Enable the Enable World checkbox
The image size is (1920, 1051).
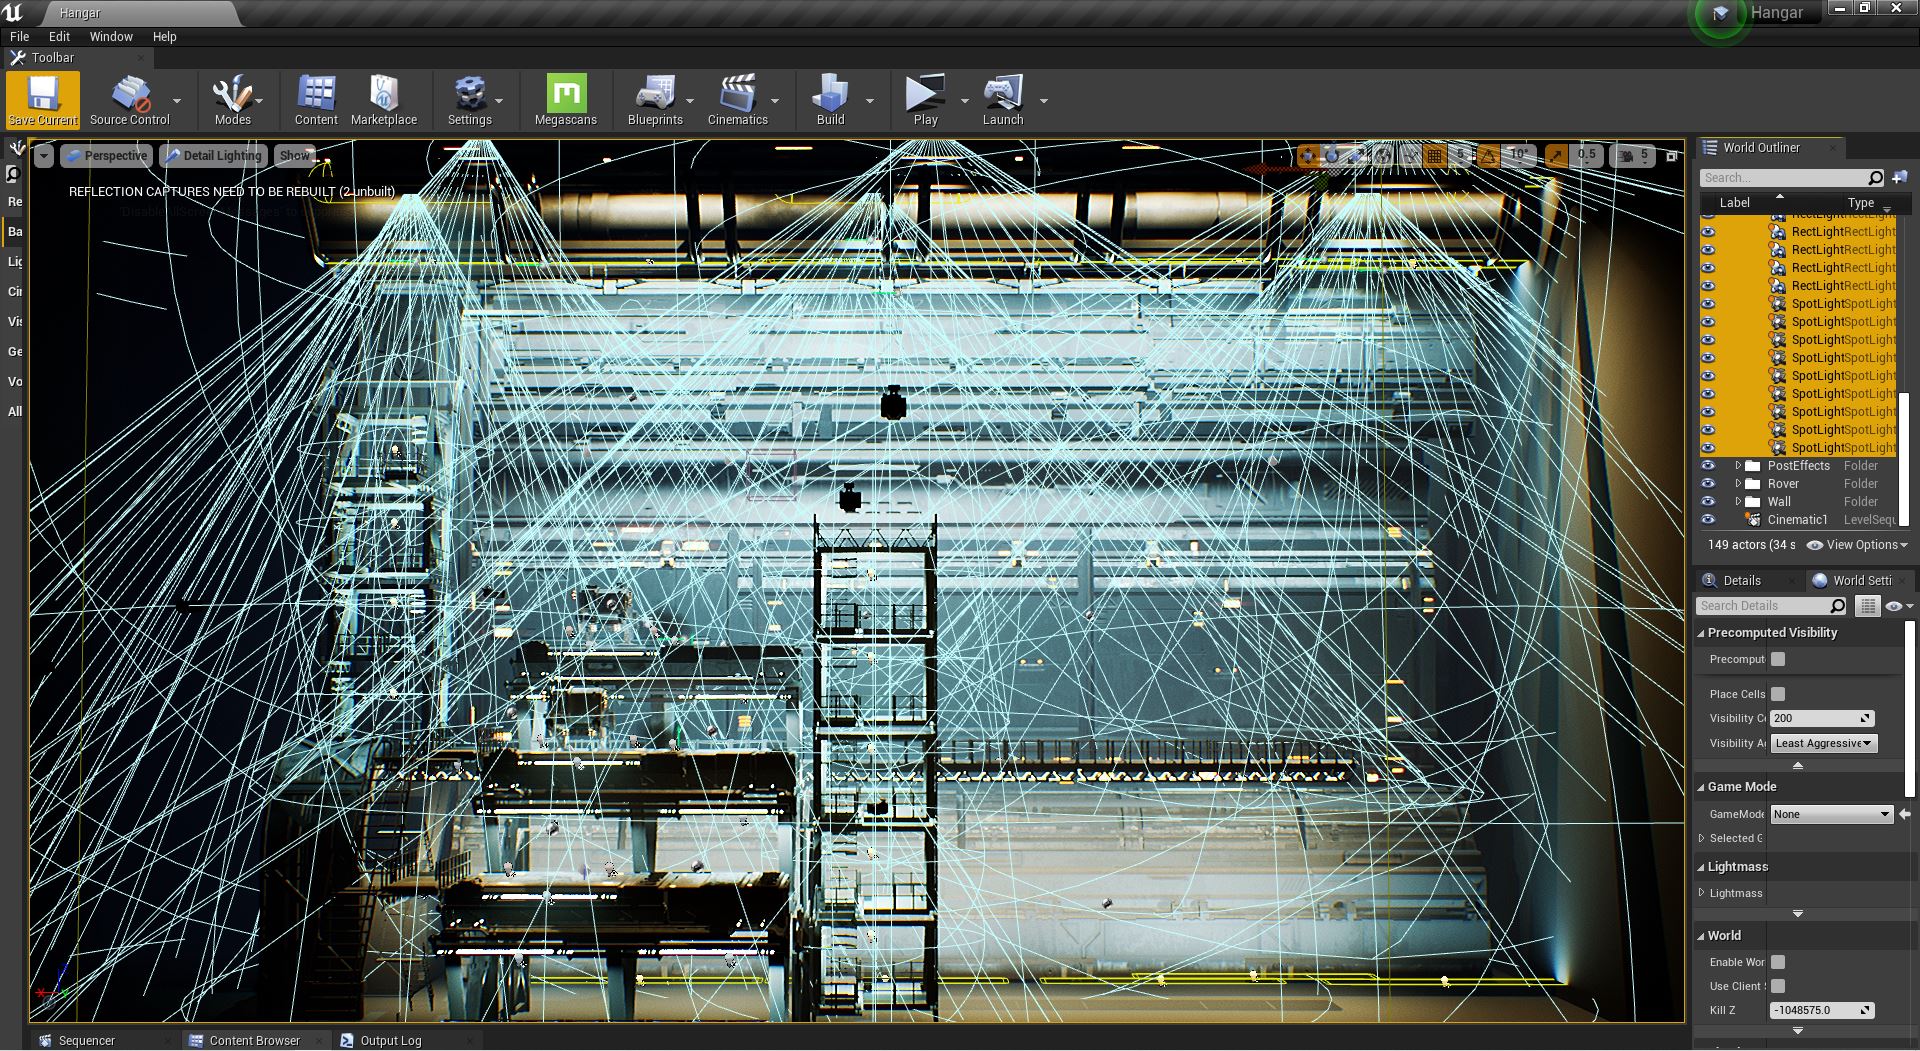tap(1778, 962)
